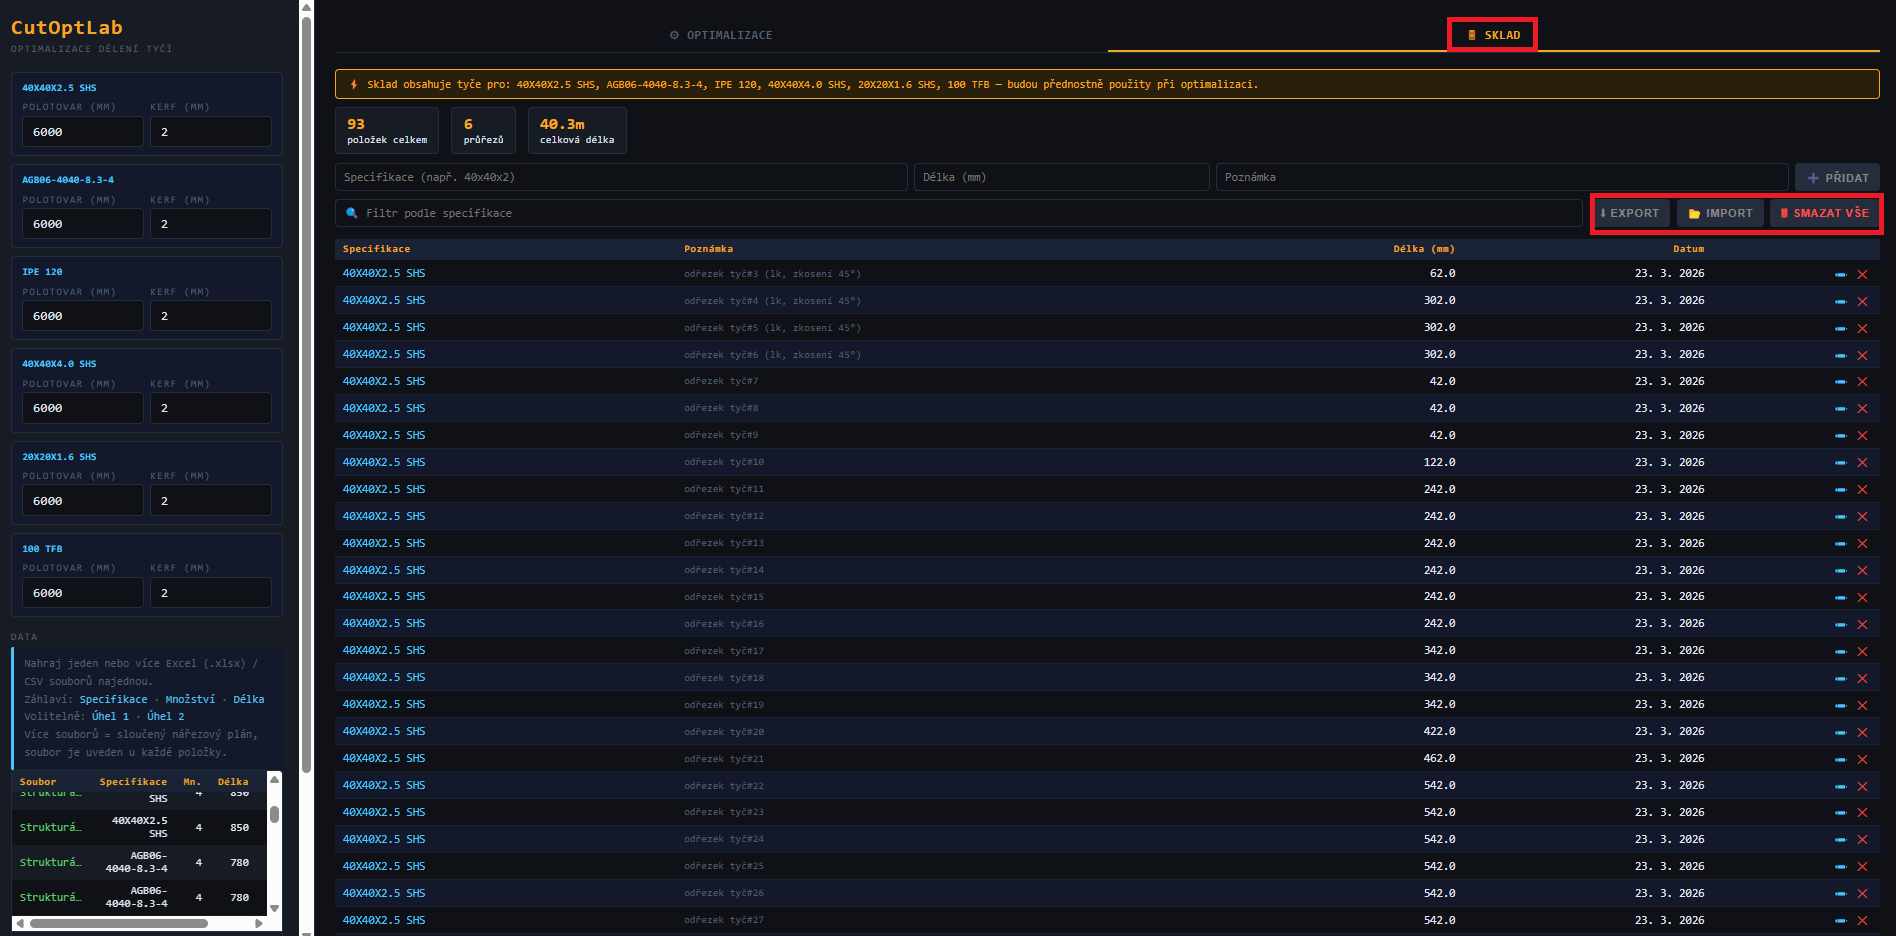
Task: Delete the tyč#3 offcut row with red X
Action: [x=1862, y=274]
